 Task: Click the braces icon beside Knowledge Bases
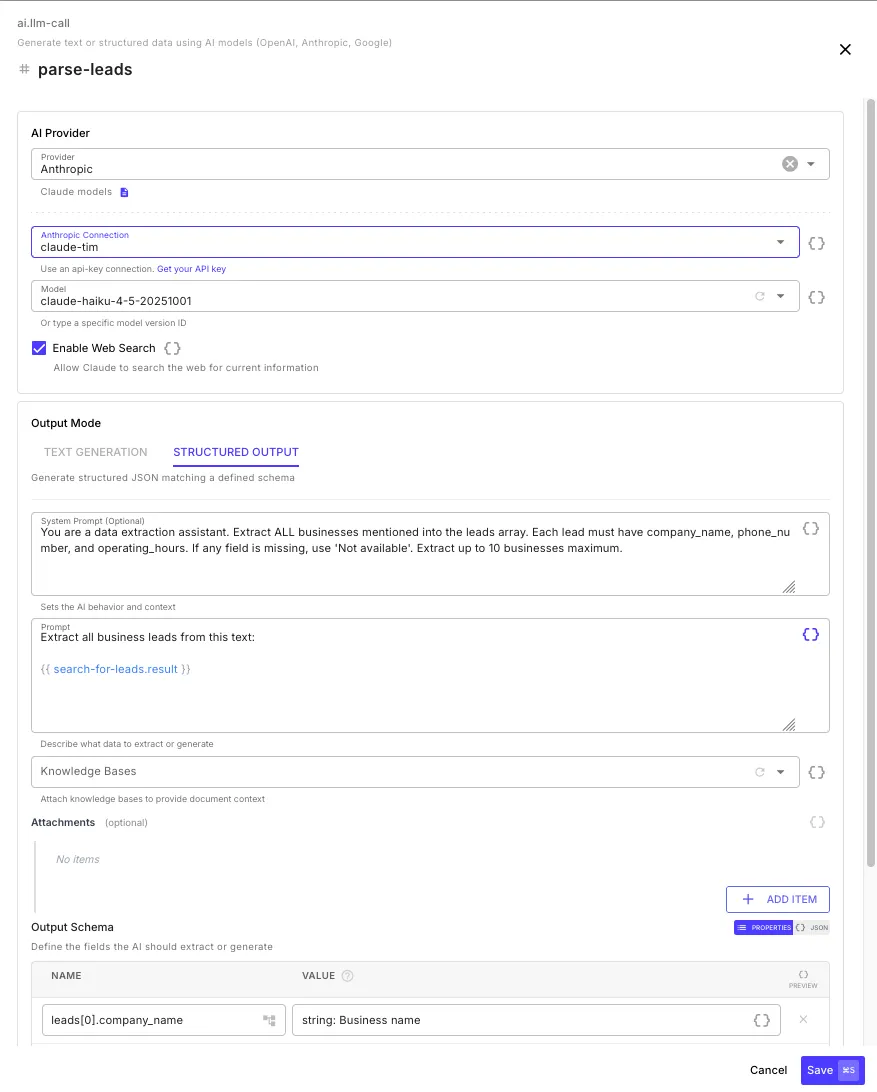[816, 771]
